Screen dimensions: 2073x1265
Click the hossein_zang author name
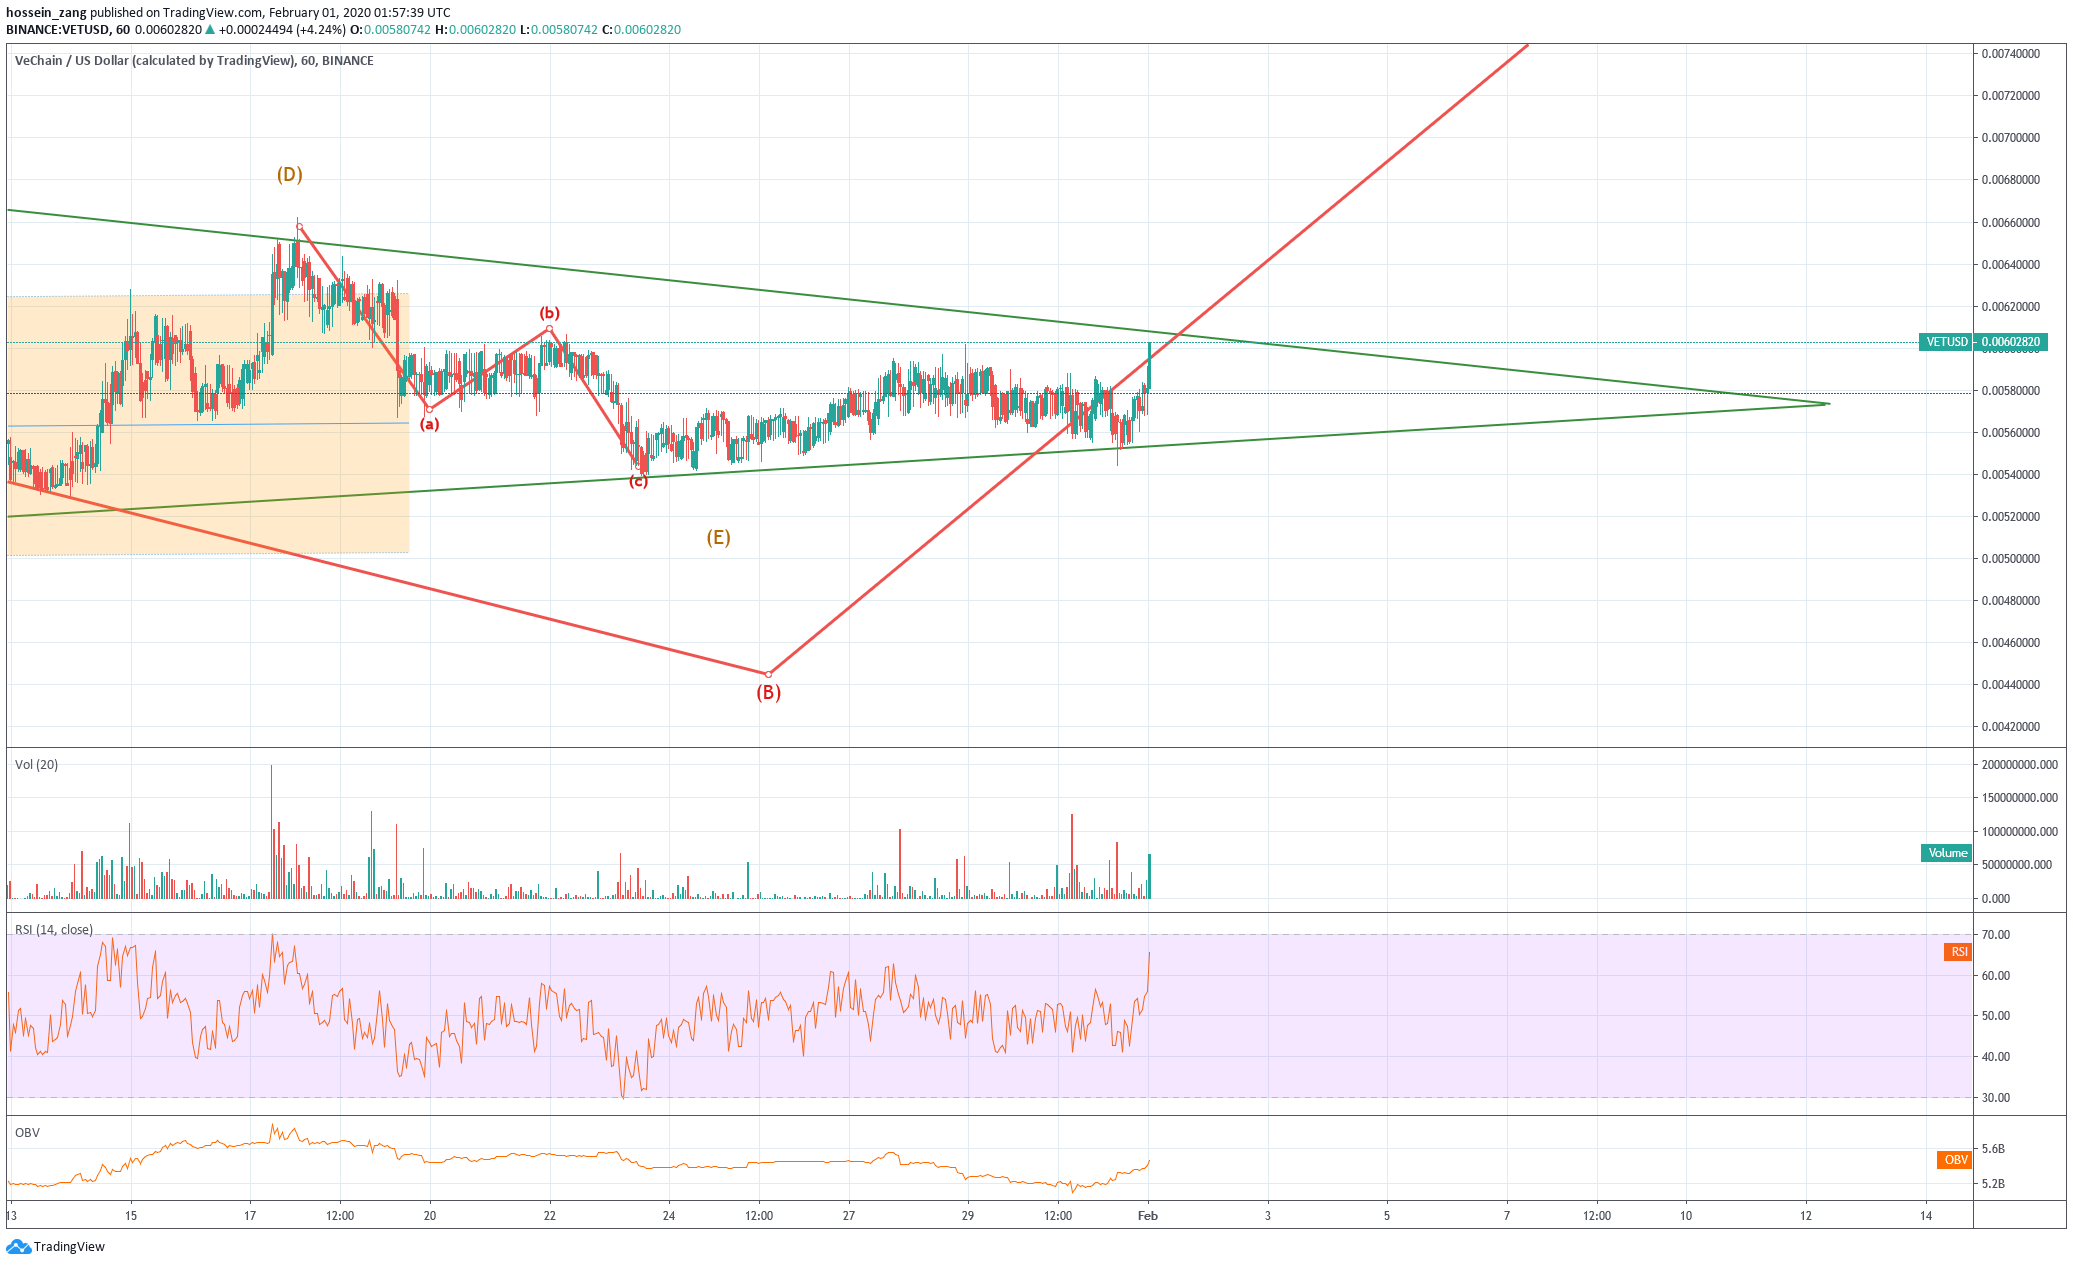coord(46,12)
